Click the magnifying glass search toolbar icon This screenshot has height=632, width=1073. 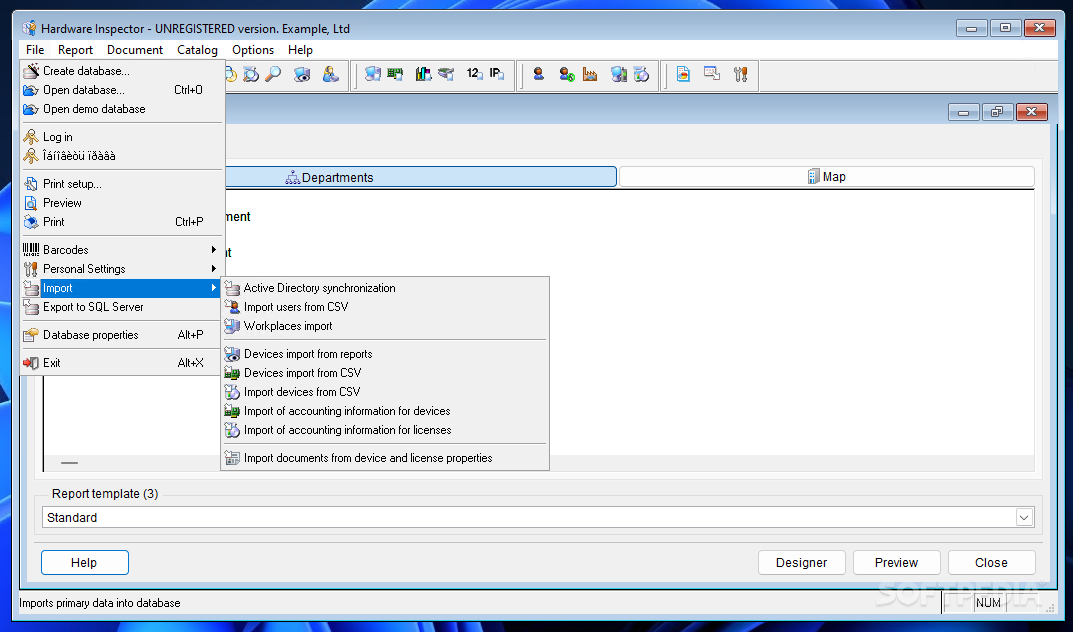(x=273, y=74)
